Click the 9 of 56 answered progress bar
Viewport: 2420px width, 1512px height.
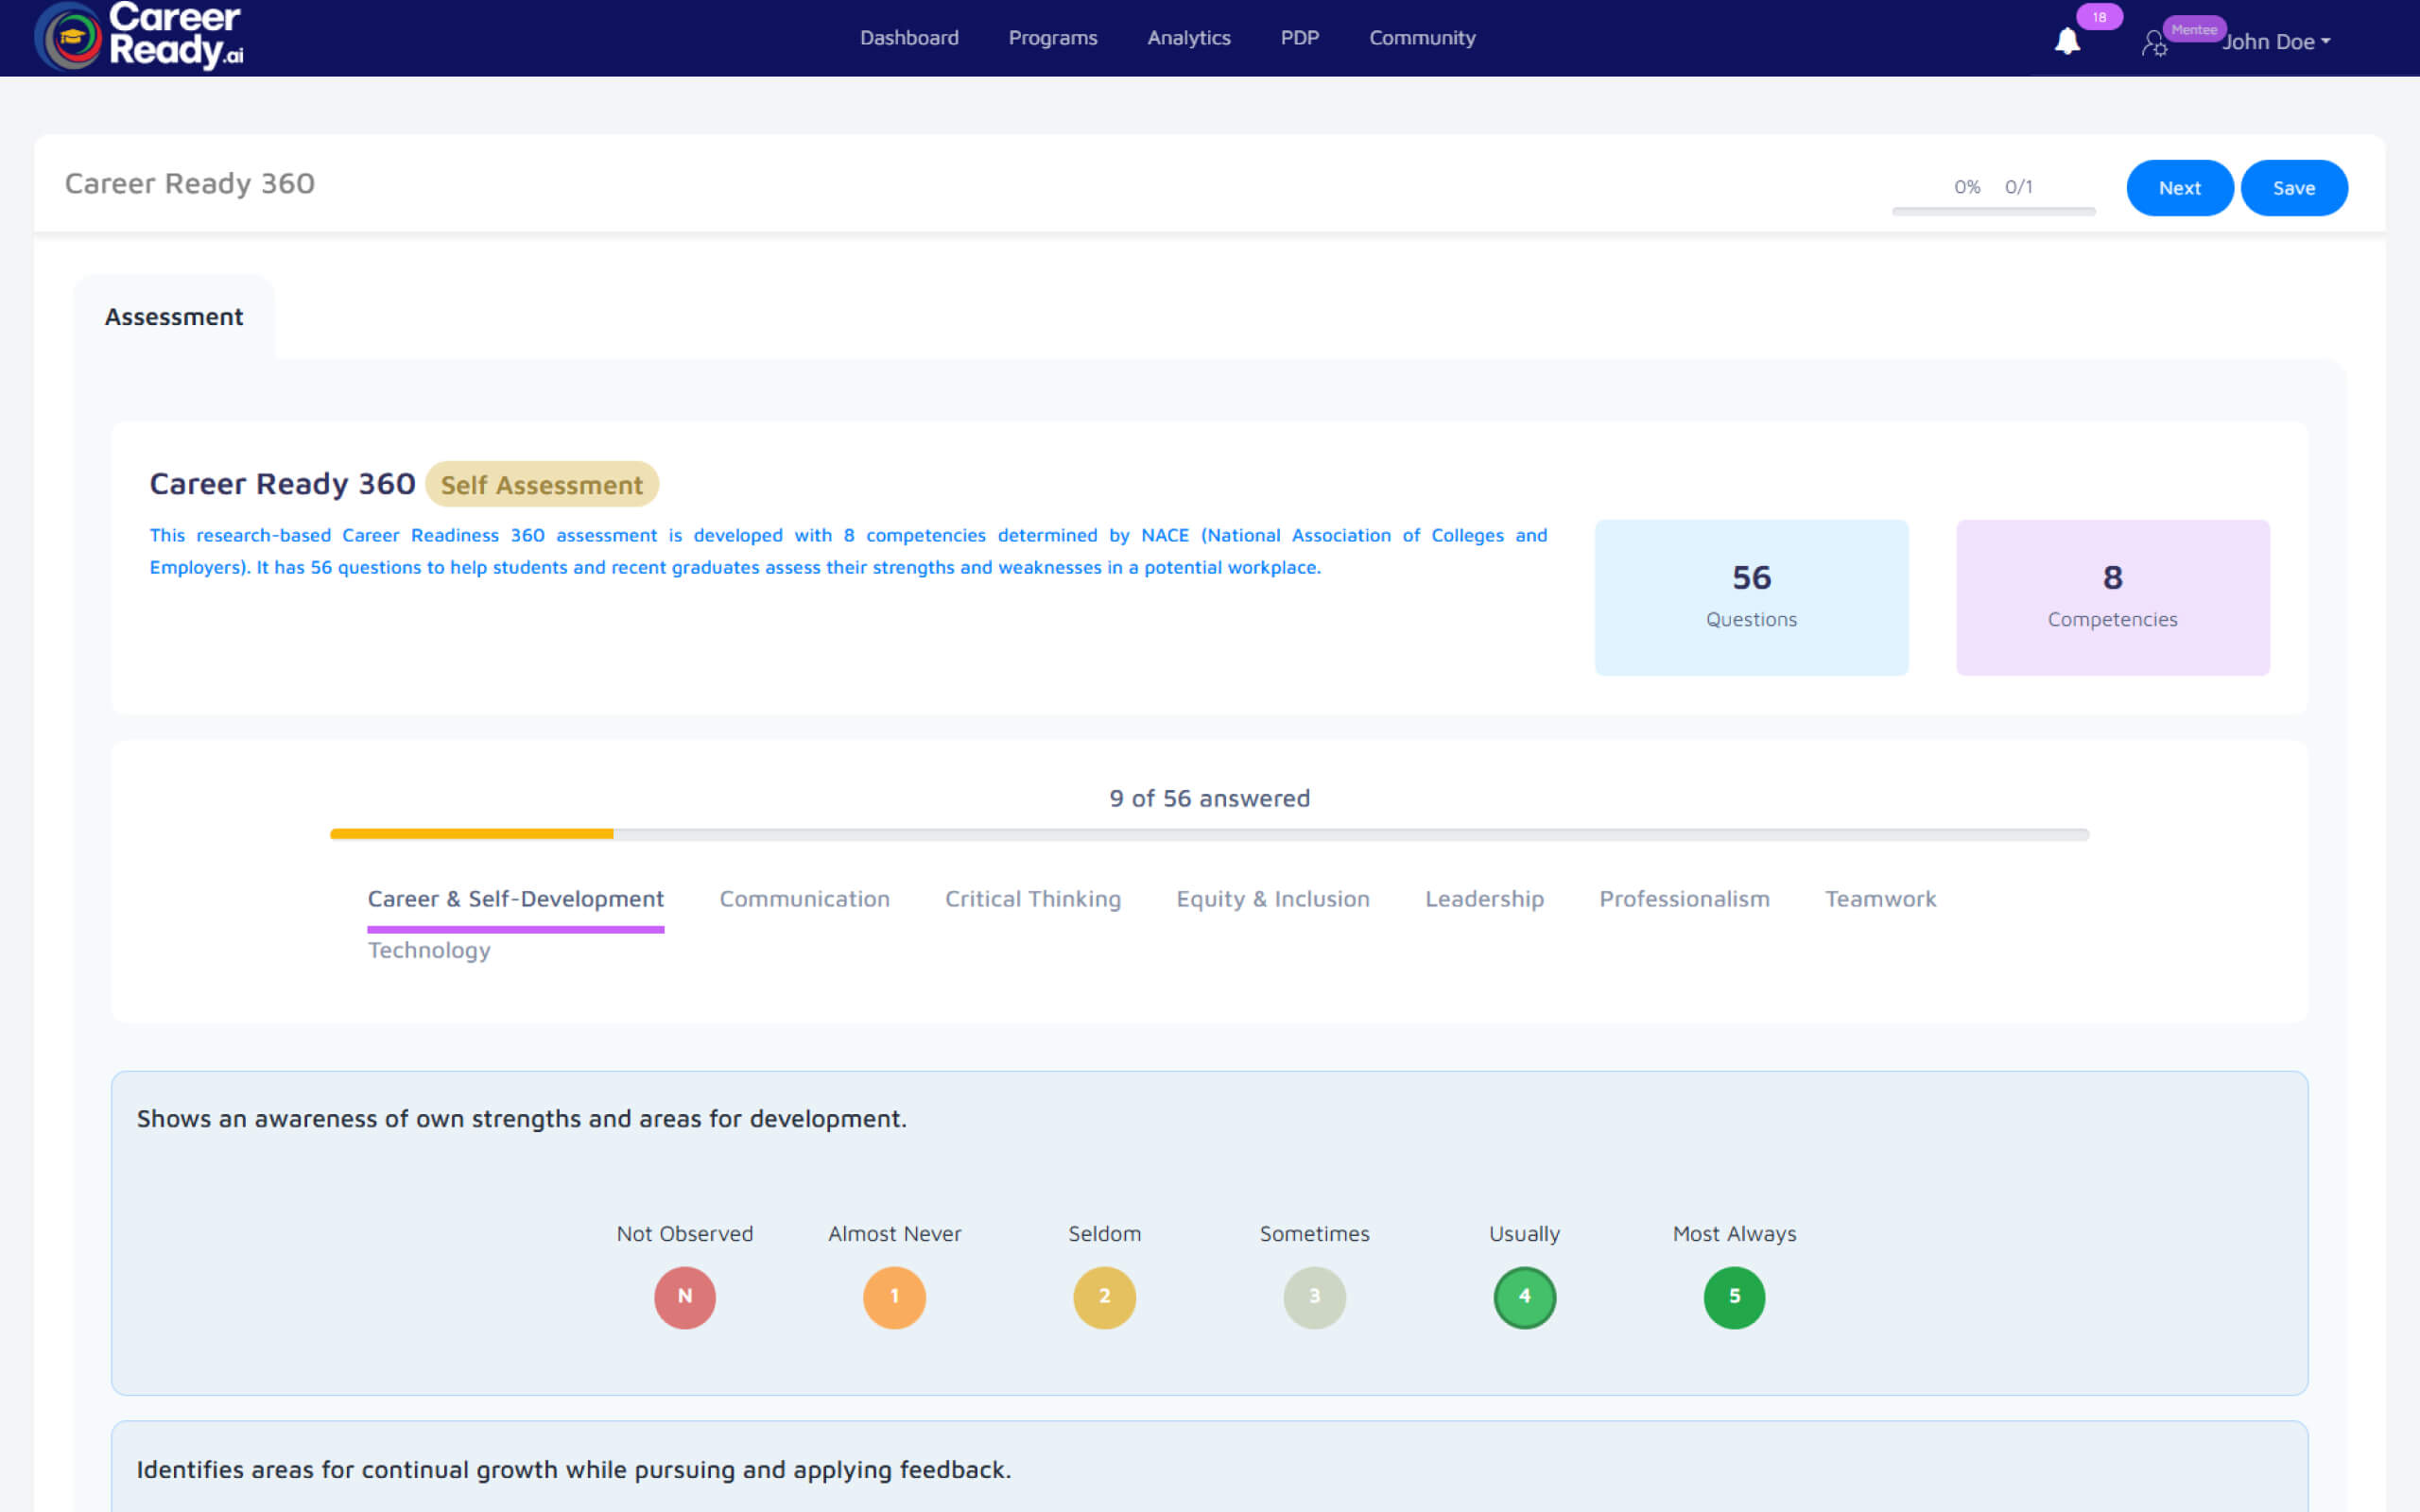[1210, 834]
